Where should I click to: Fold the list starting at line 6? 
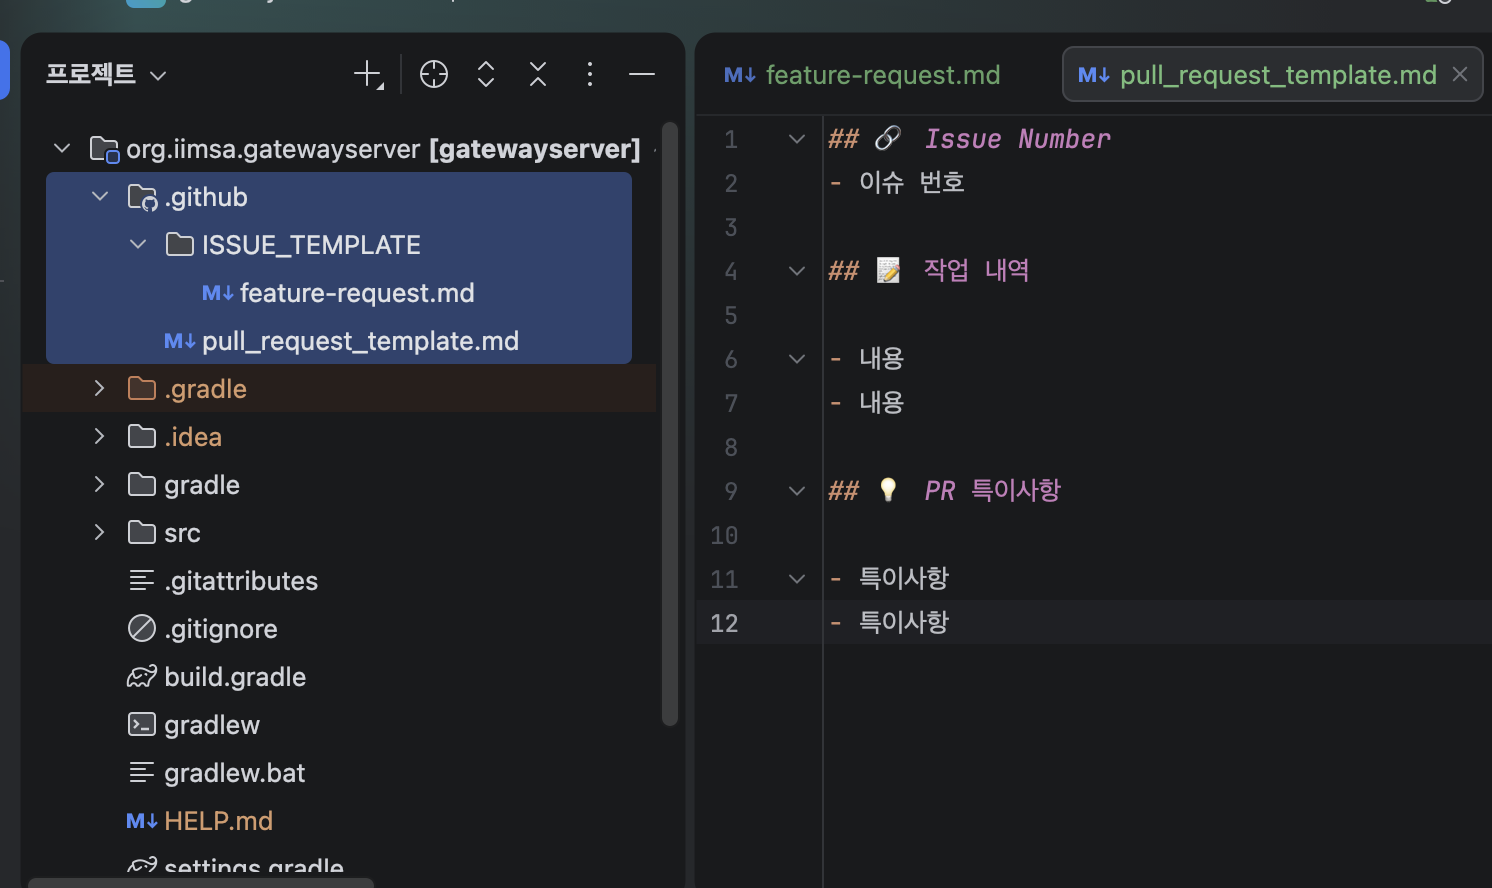coord(797,359)
